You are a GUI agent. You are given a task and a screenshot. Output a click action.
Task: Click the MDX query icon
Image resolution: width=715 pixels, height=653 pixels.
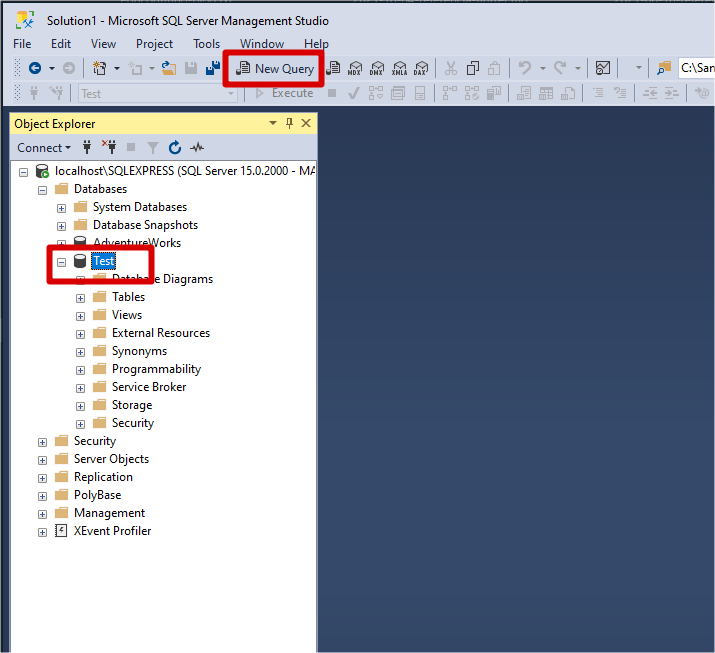[354, 68]
